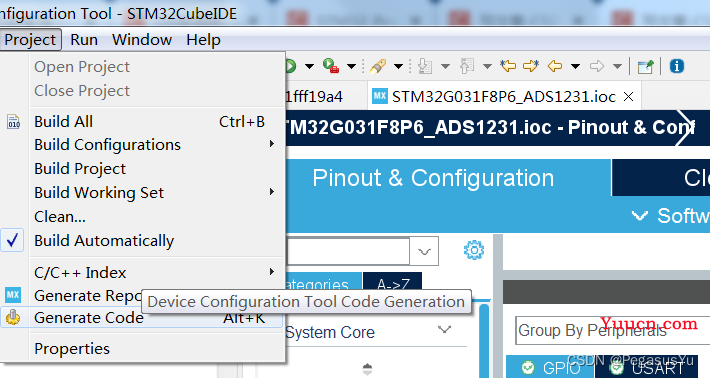Open the Back navigation history dropdown
Screen dimensions: 710x378
pyautogui.click(x=576, y=67)
